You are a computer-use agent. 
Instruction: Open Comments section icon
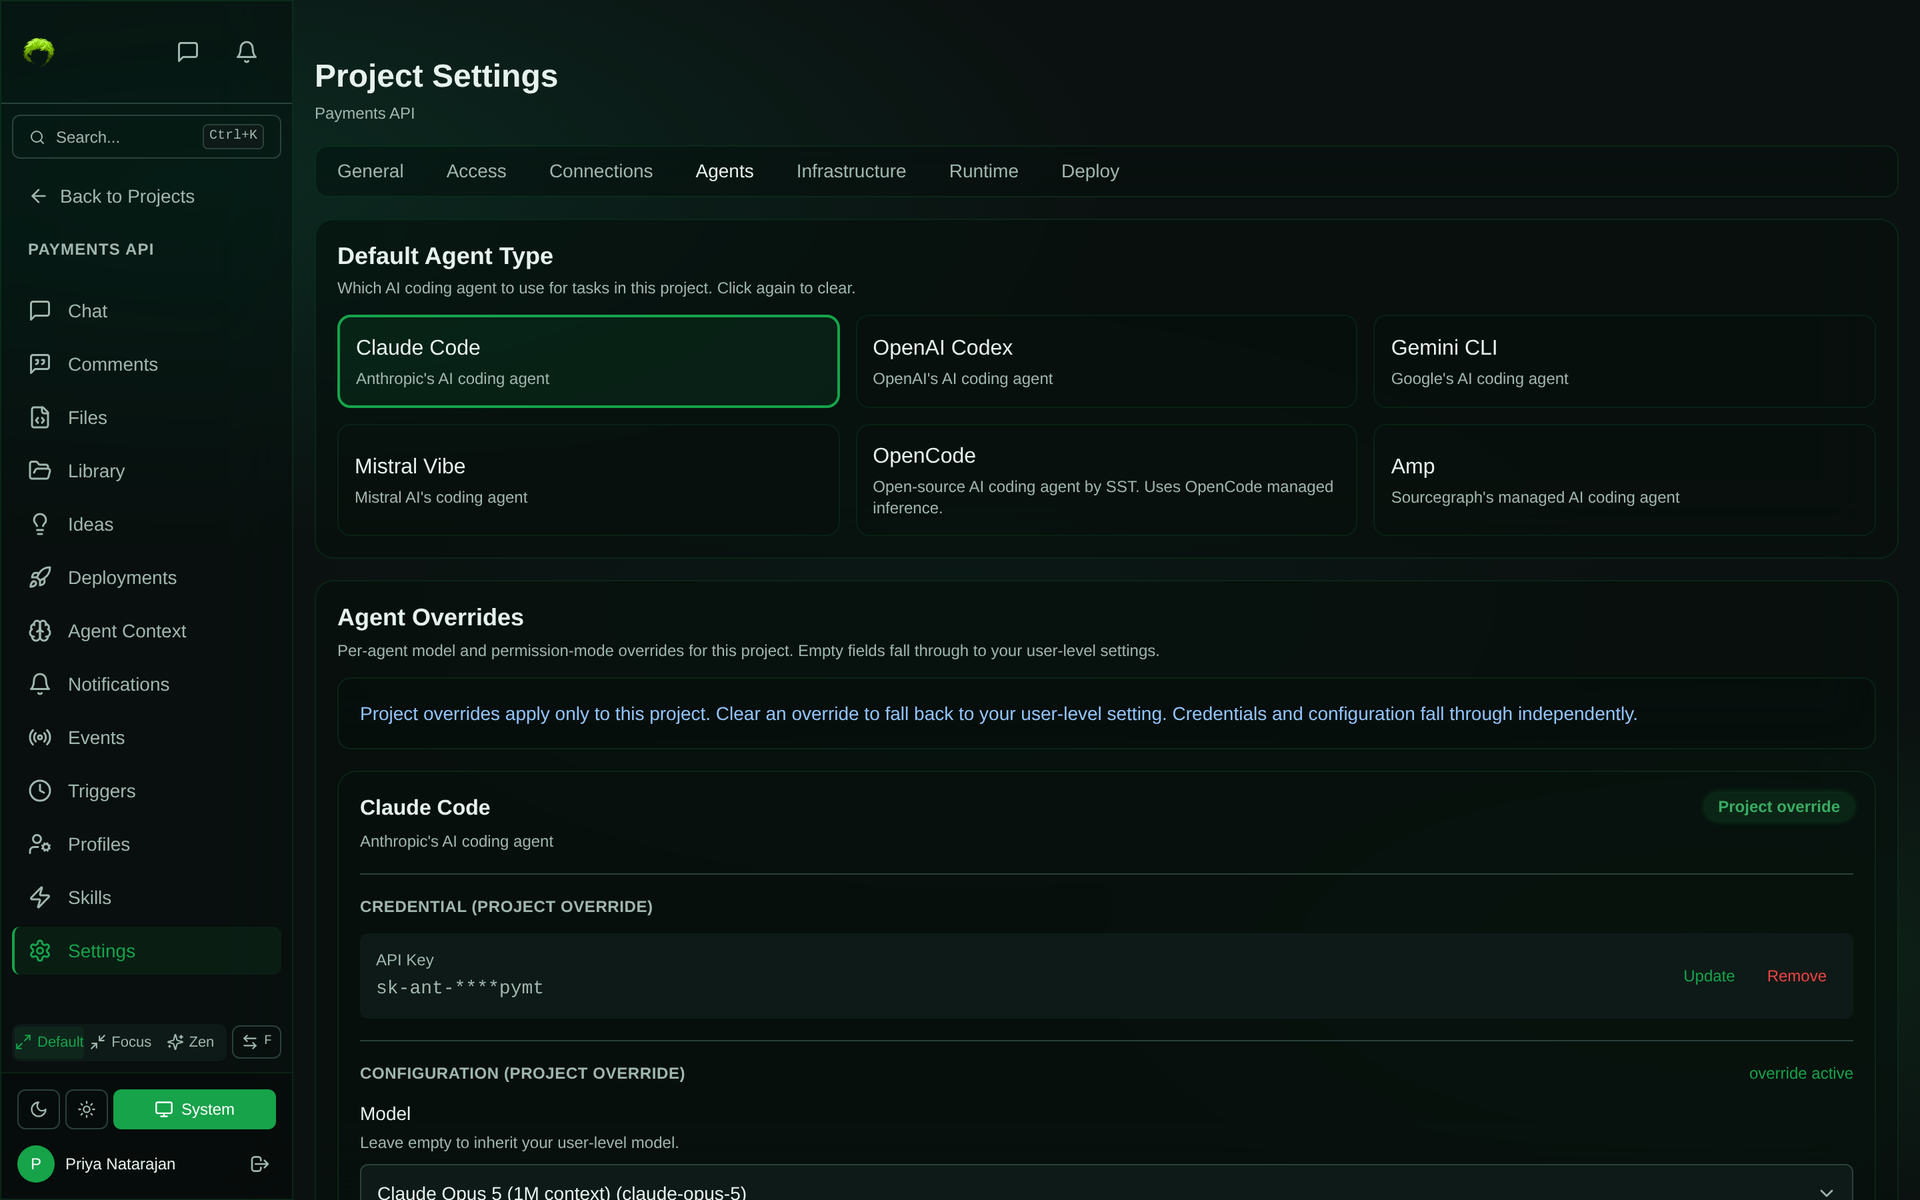pyautogui.click(x=40, y=364)
